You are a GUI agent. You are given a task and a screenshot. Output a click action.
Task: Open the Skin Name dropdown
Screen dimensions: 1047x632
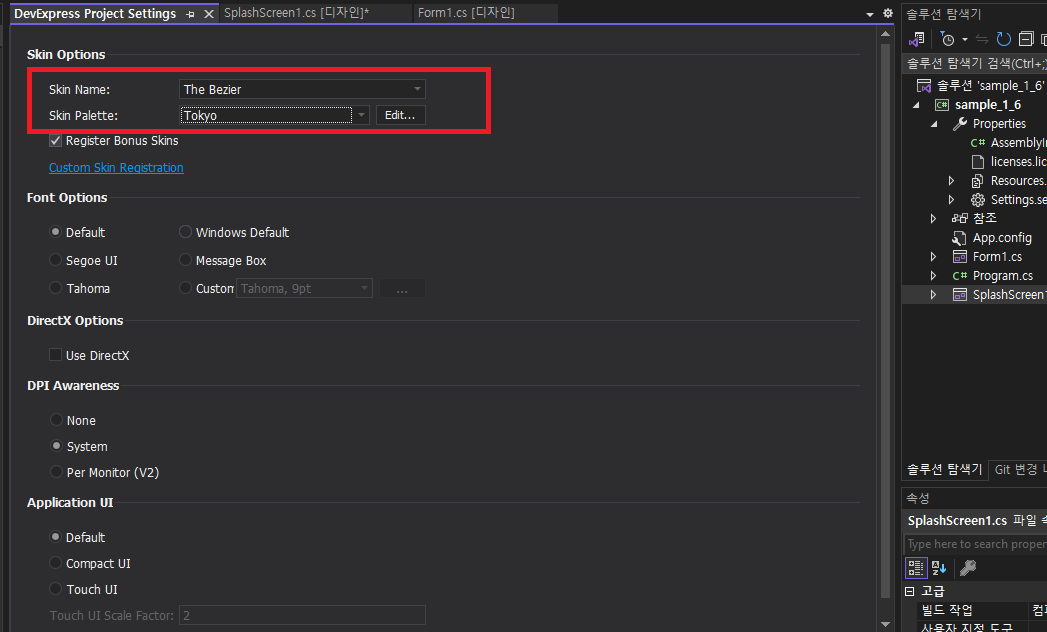tap(417, 89)
